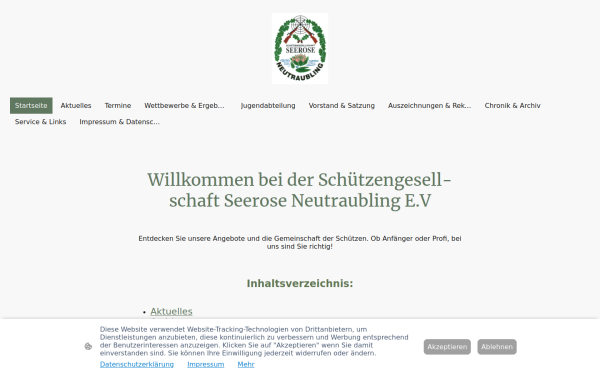Viewport: 600px width, 375px height.
Task: Open the cookie settings icon
Action: 88,346
